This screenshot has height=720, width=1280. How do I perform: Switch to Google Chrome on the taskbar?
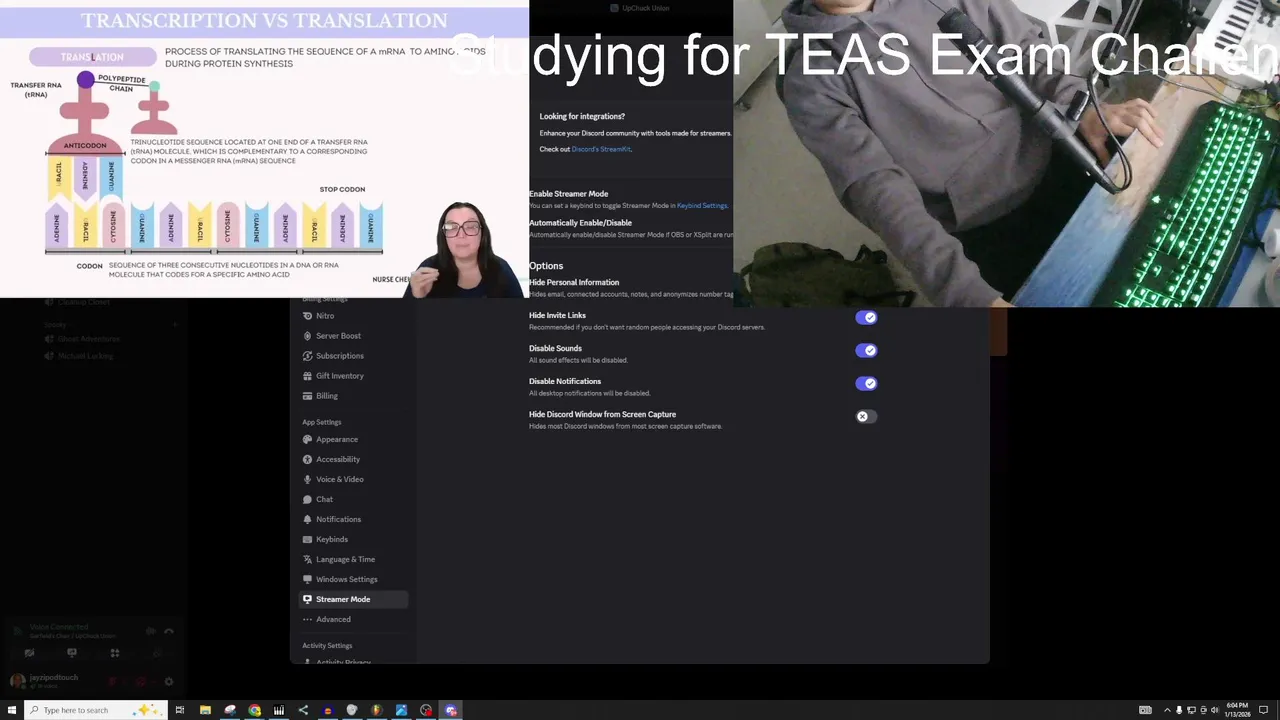tap(254, 710)
